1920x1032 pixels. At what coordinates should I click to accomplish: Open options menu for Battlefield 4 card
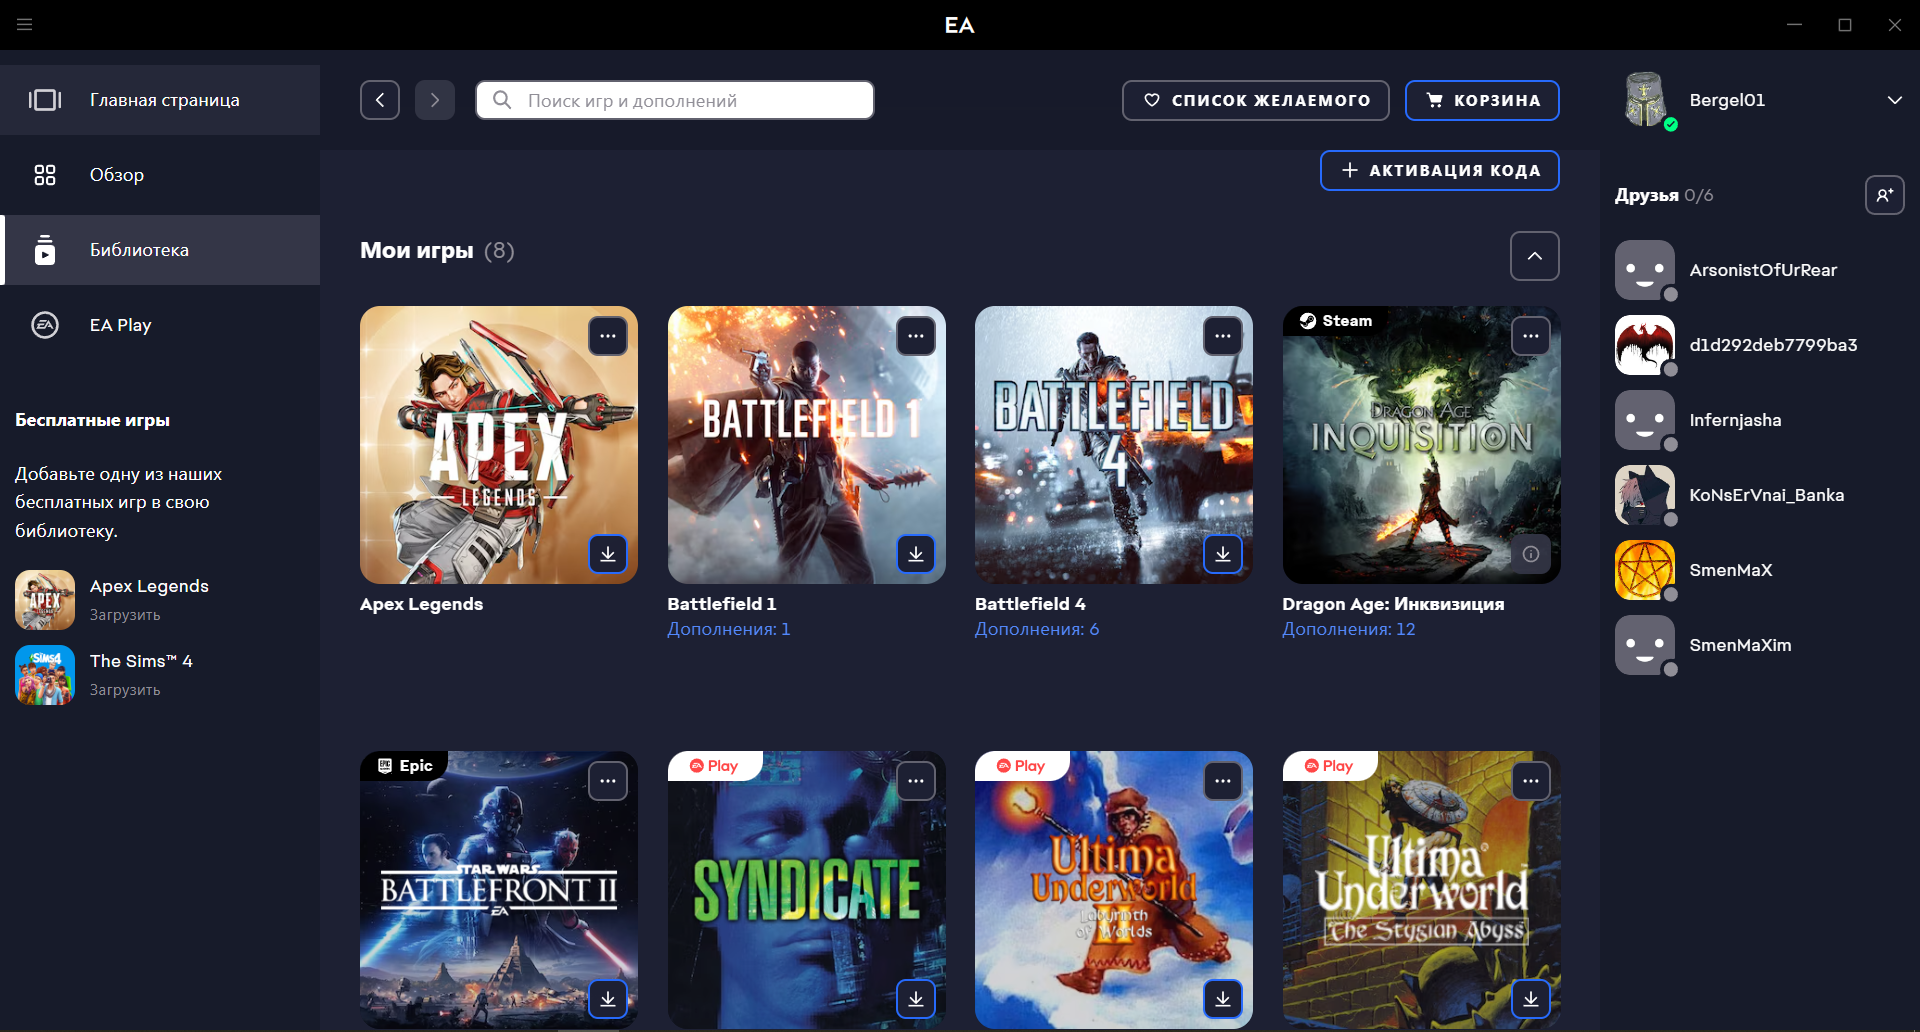pyautogui.click(x=1223, y=336)
